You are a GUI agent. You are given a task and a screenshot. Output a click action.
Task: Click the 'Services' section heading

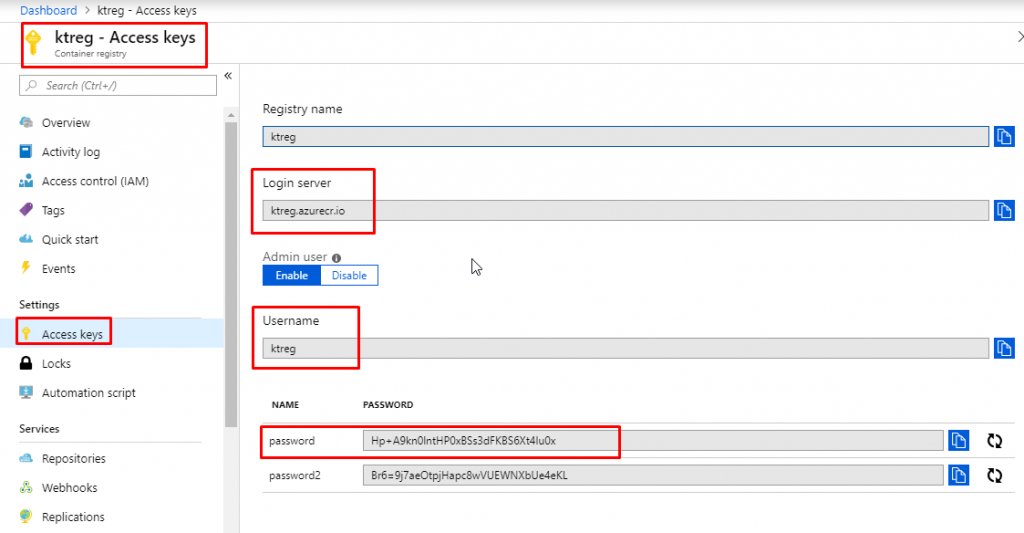[39, 429]
